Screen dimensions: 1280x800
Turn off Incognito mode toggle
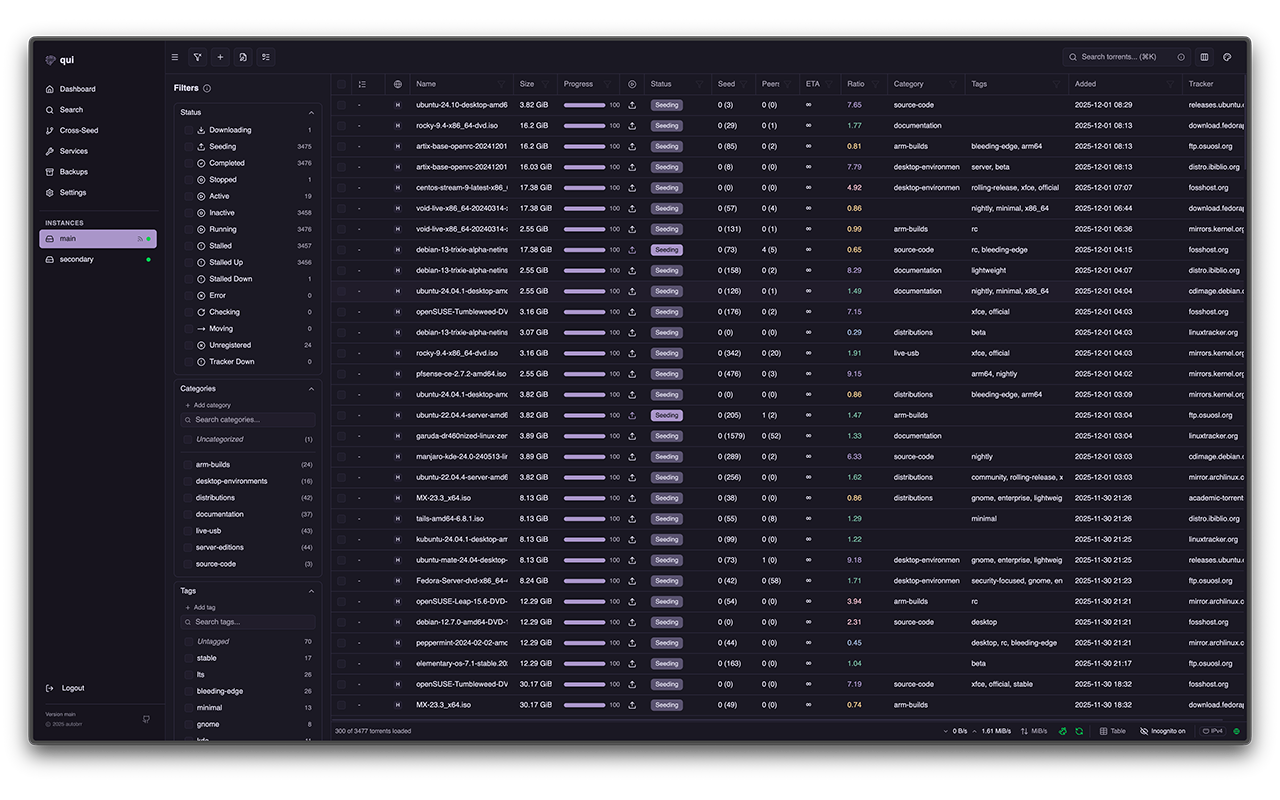coord(1162,731)
